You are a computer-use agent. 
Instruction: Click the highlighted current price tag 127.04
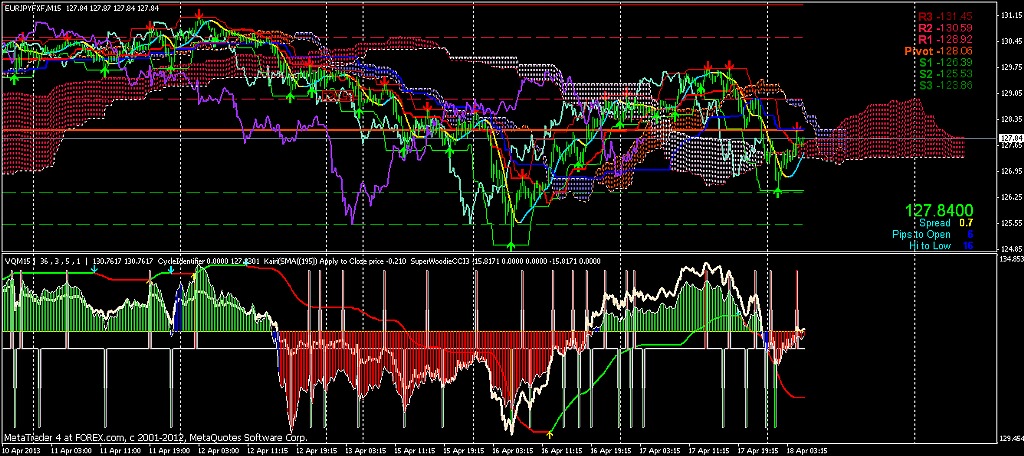pyautogui.click(x=1010, y=138)
